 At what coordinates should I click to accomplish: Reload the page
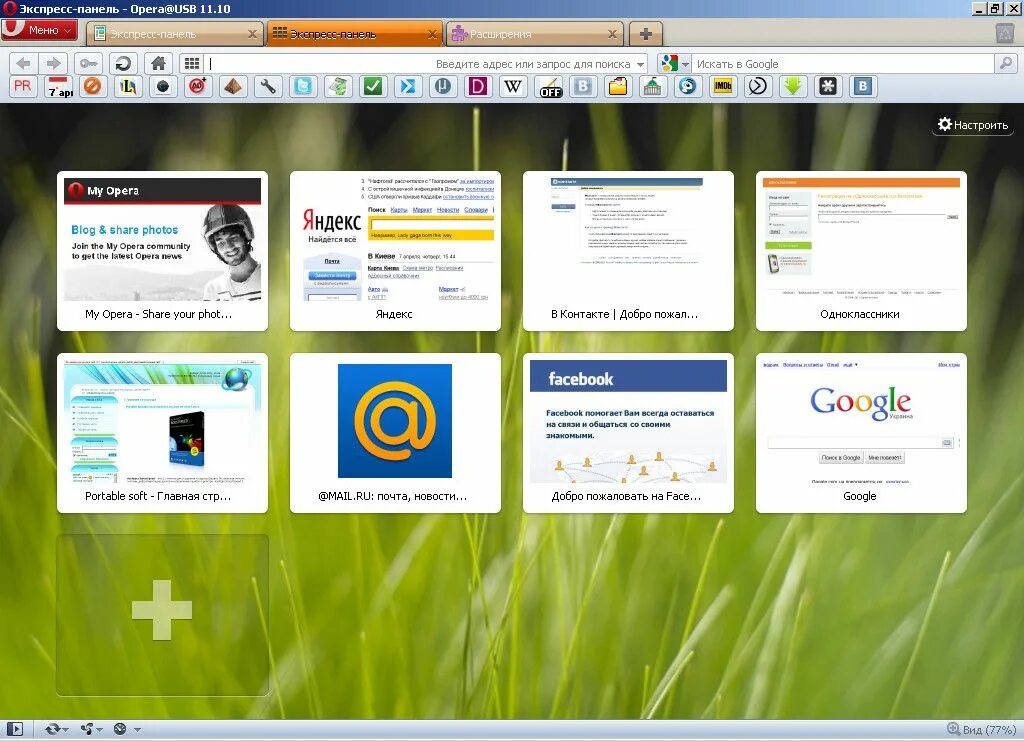(x=123, y=63)
